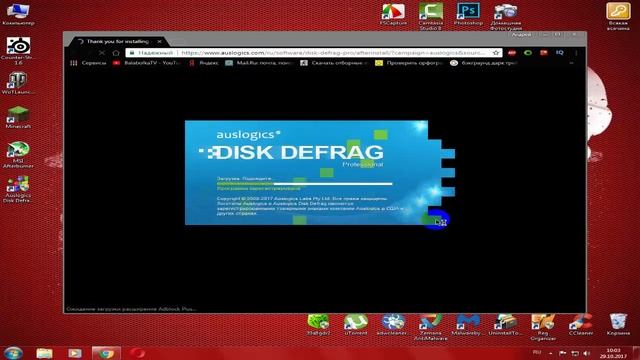The image size is (640, 360).
Task: Close the 'Thank you for installing' tab
Action: pos(159,42)
